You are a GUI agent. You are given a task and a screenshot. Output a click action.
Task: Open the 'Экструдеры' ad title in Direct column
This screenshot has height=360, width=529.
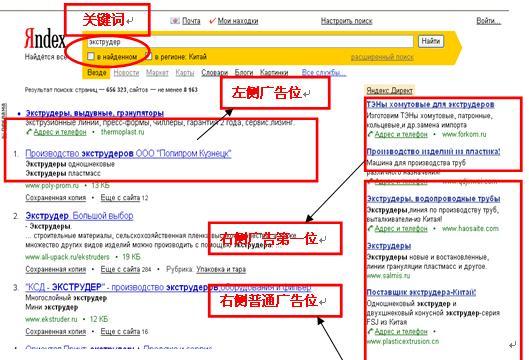(x=389, y=246)
